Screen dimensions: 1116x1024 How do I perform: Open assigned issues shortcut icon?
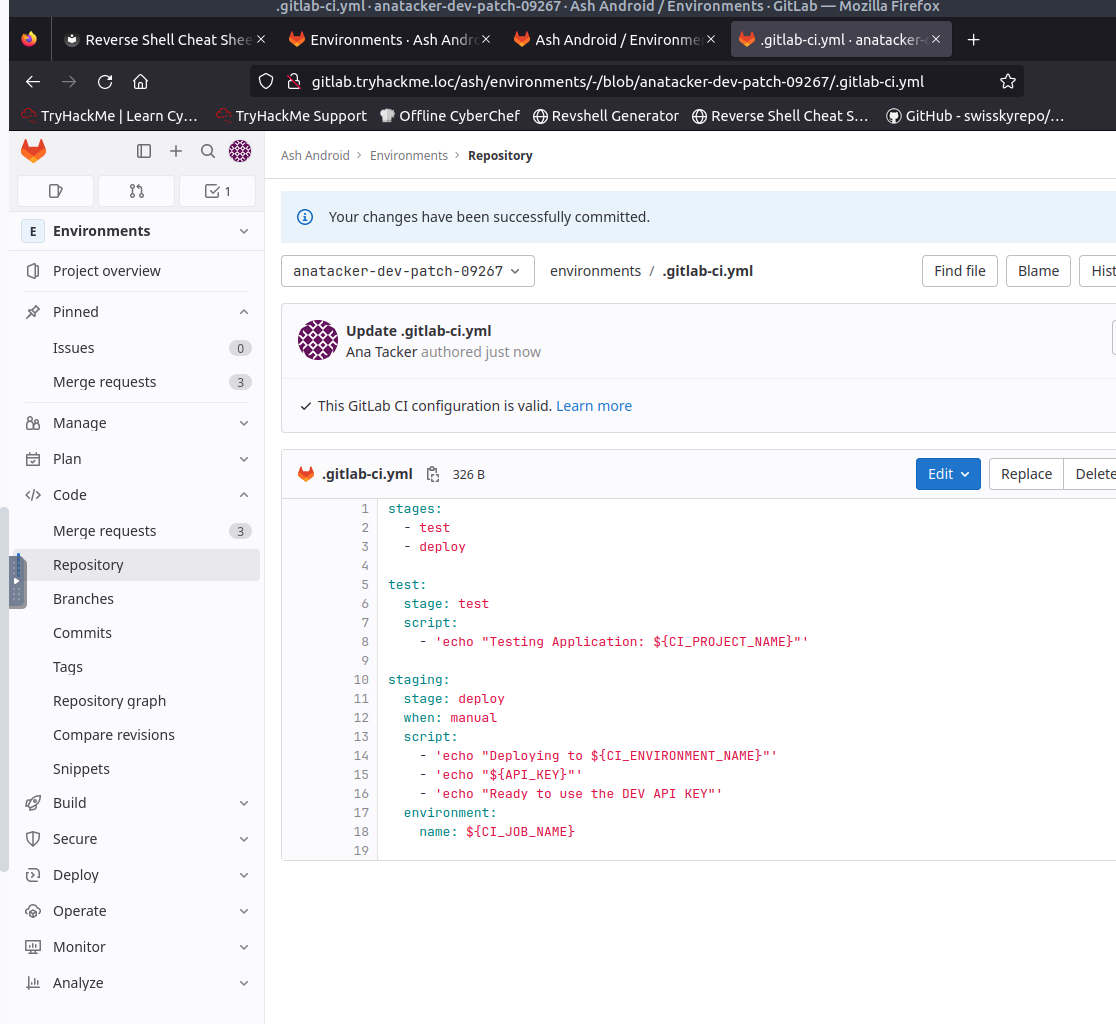coord(56,191)
